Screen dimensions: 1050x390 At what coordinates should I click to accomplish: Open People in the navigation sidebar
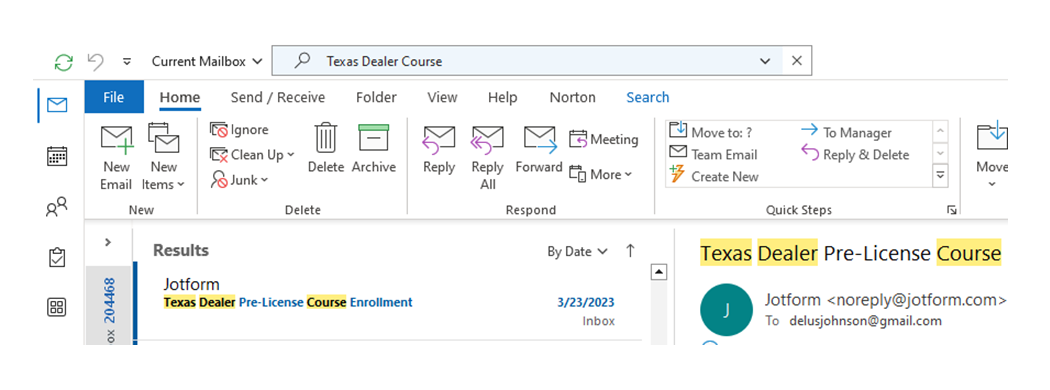click(57, 207)
